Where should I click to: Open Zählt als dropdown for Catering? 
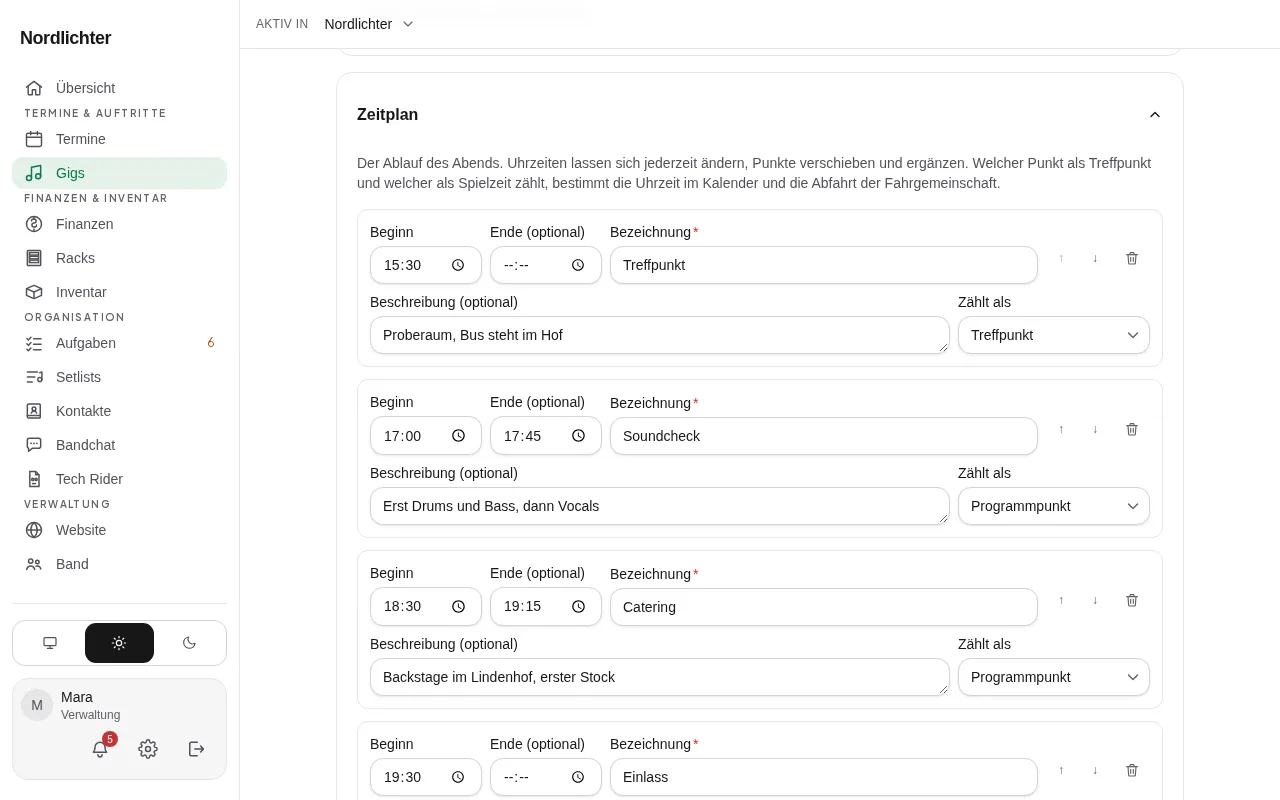click(x=1054, y=677)
